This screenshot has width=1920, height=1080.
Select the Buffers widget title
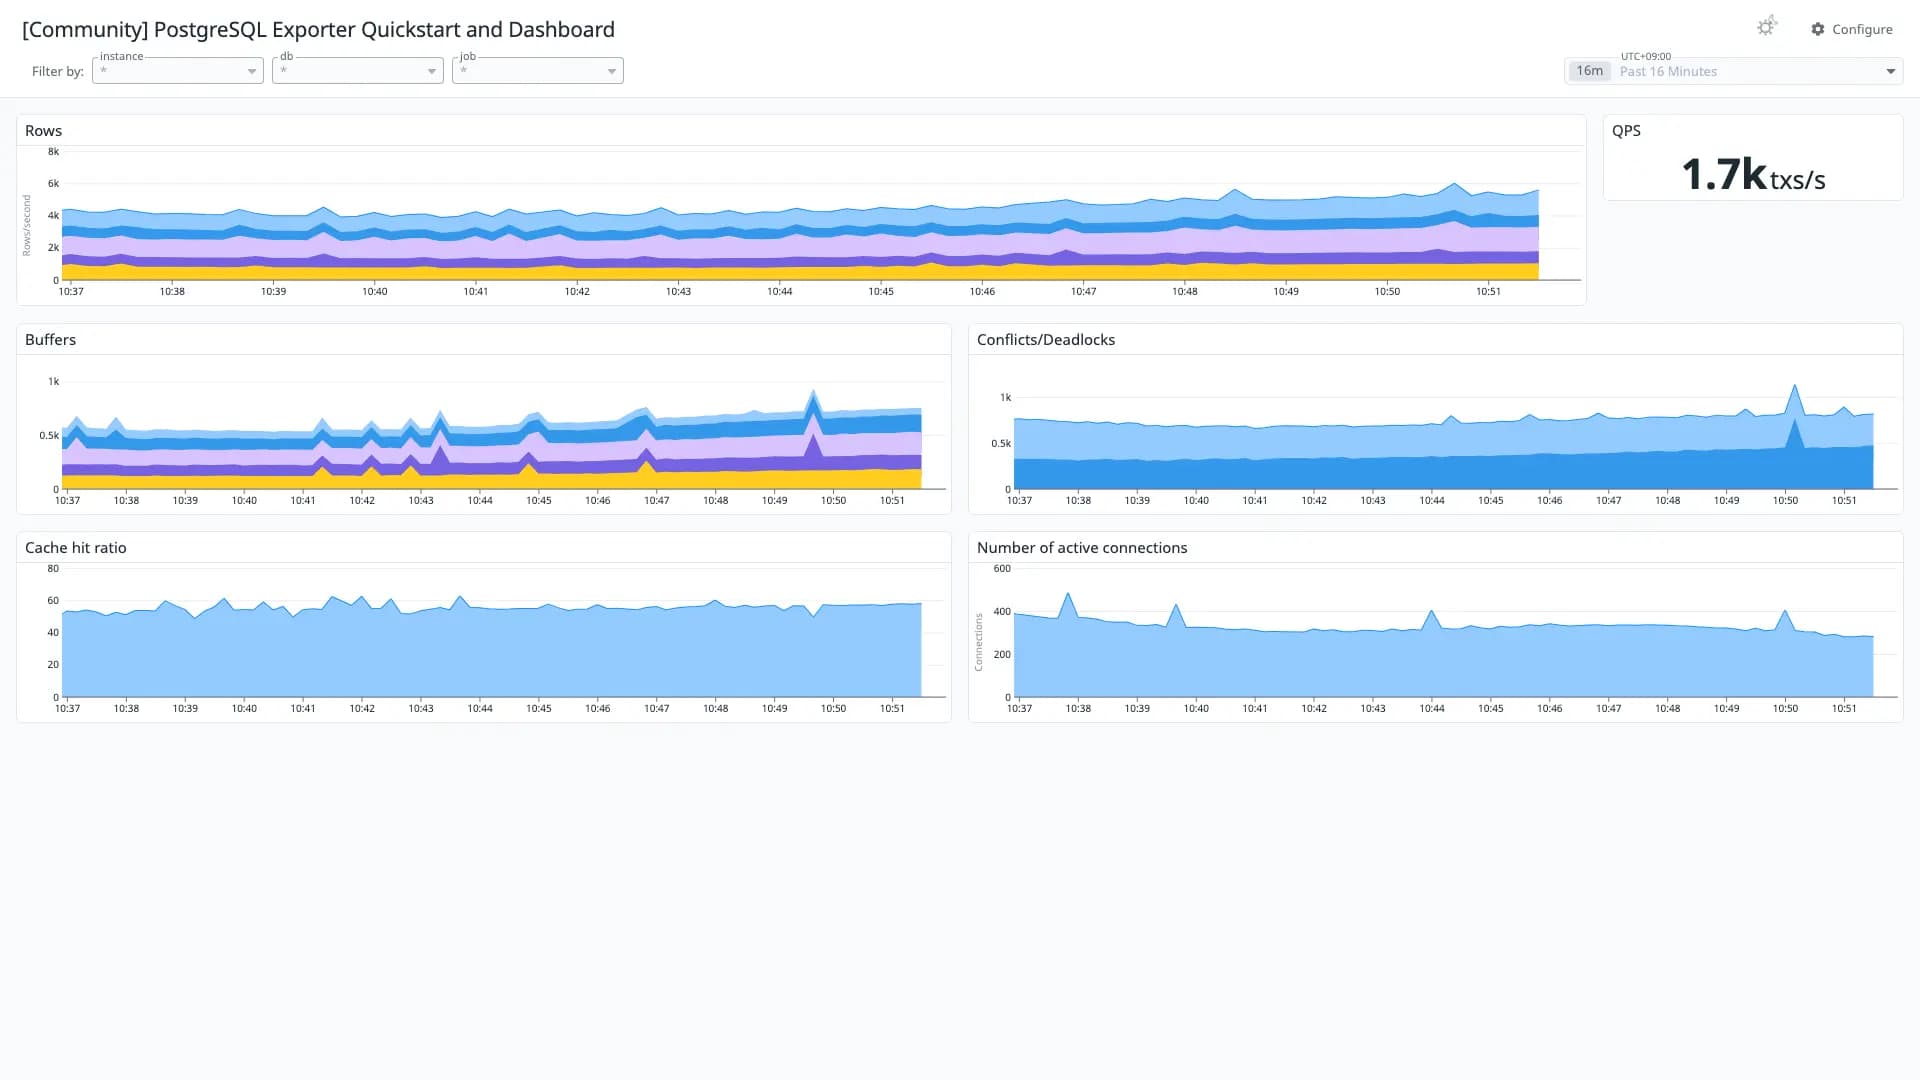click(x=50, y=340)
